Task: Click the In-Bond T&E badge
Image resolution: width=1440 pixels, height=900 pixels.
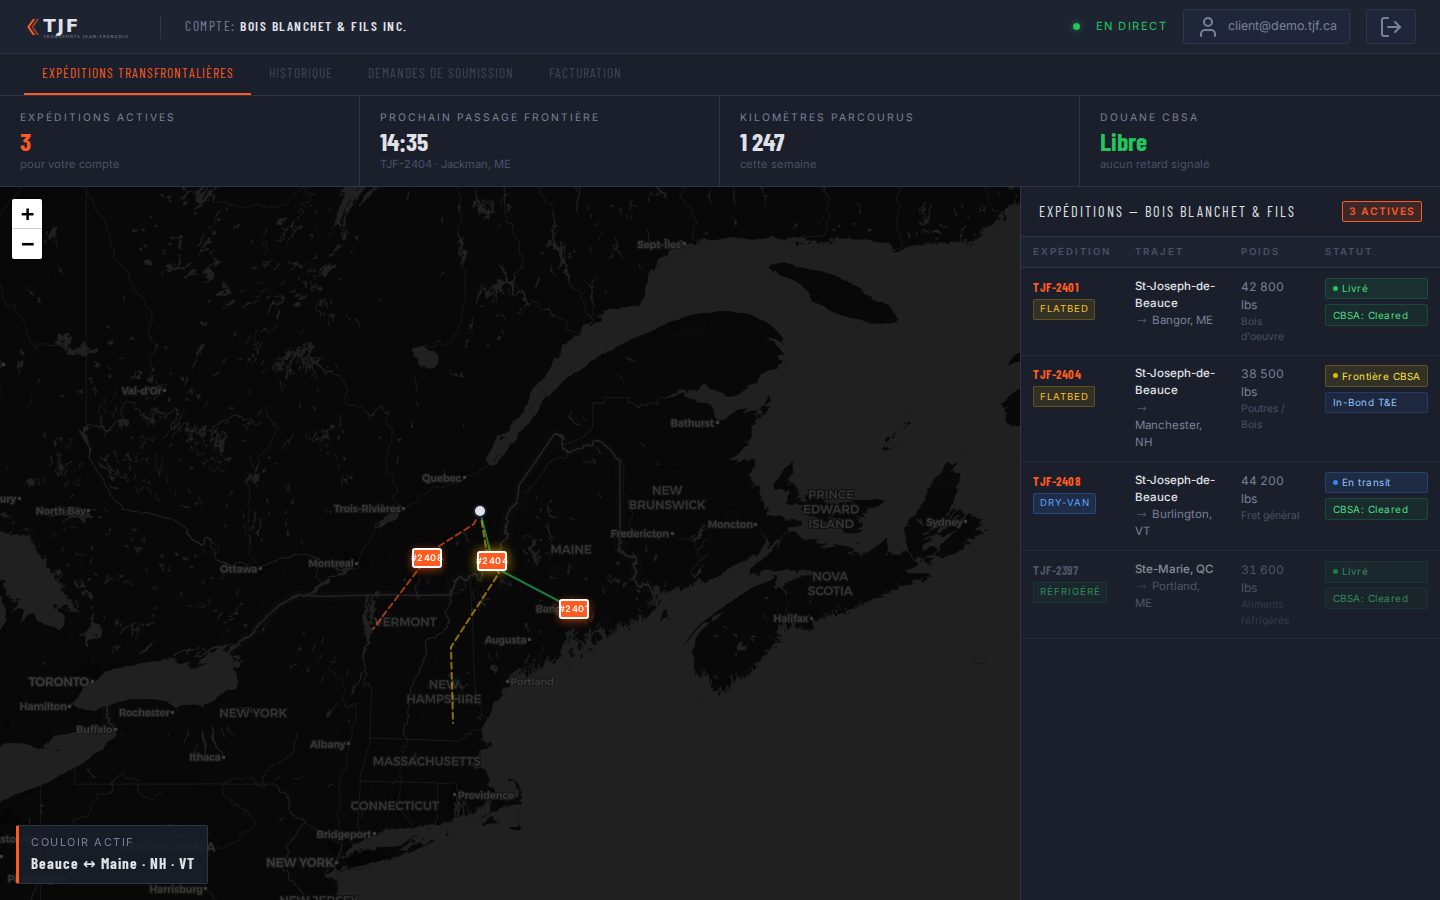Action: [1376, 403]
